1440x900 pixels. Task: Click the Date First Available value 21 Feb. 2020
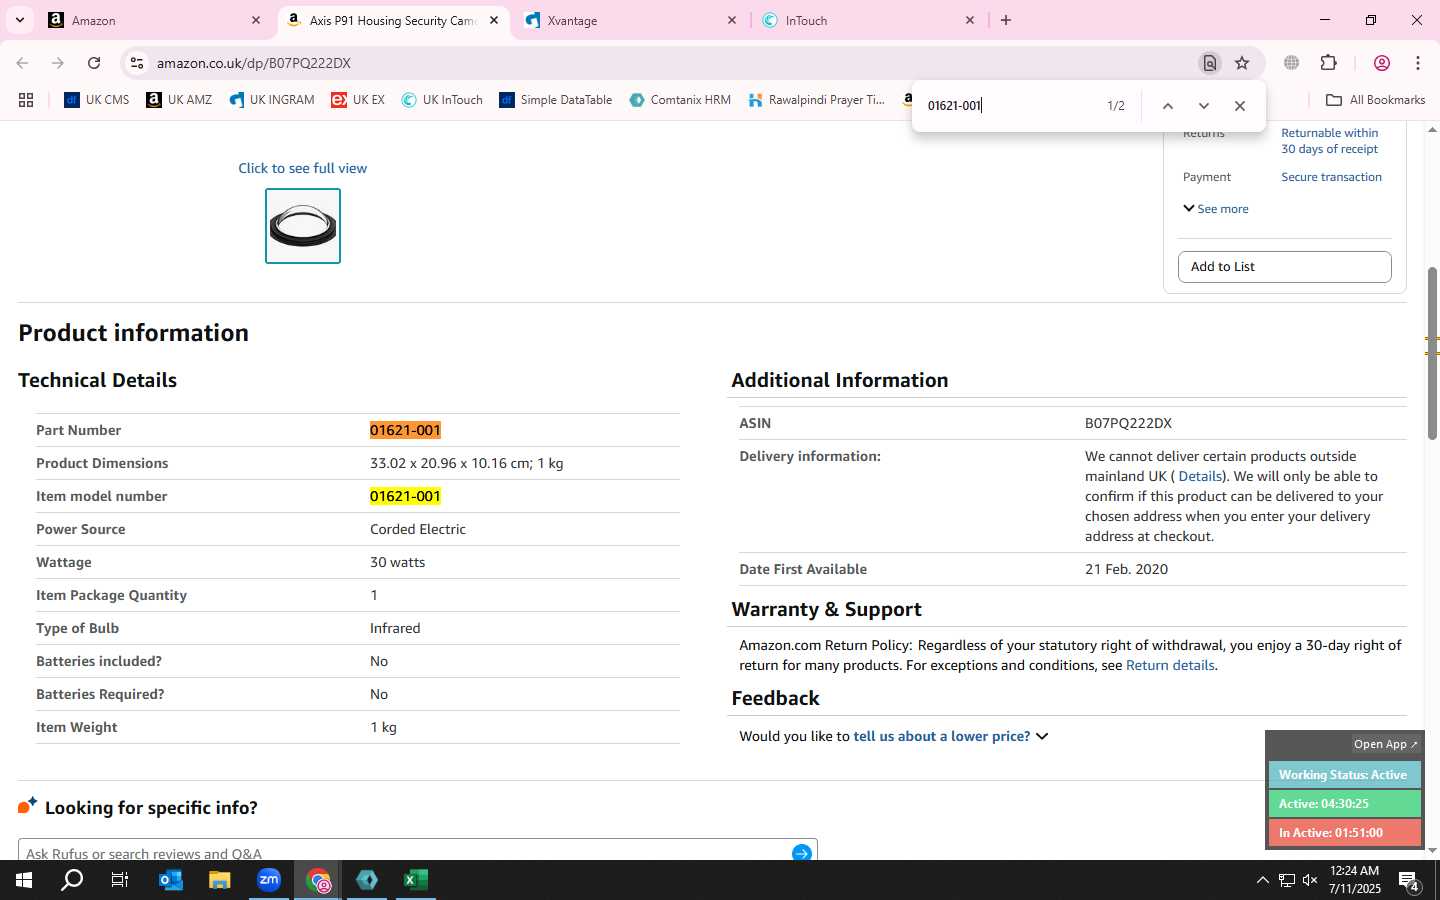(1126, 569)
